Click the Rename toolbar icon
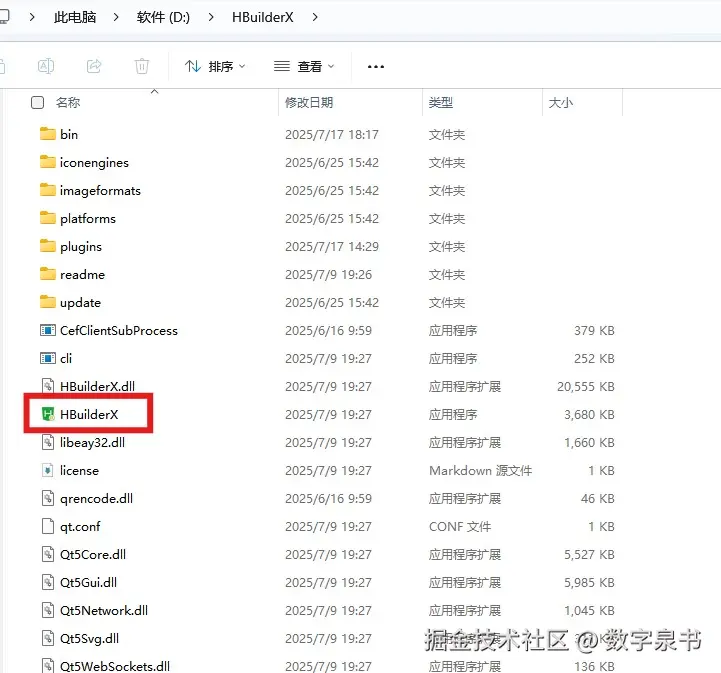Screen dimensions: 721x673 46,66
